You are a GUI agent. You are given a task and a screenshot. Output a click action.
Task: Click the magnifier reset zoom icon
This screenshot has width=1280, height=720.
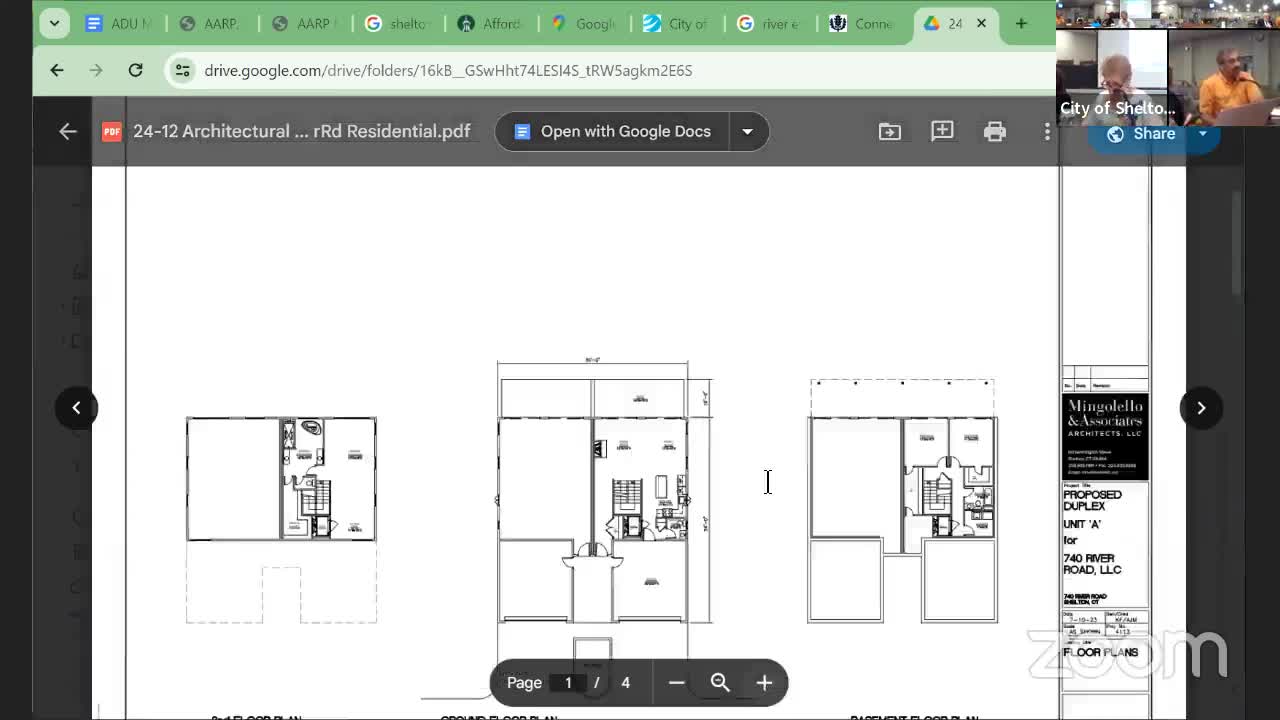720,682
